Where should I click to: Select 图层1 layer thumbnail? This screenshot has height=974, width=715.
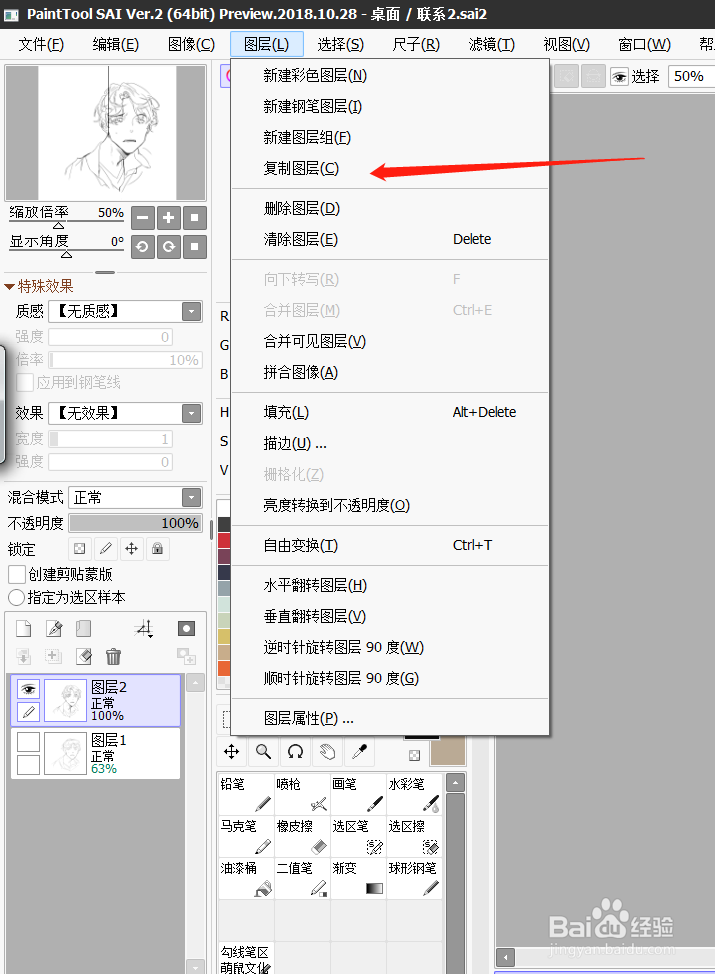[x=66, y=753]
